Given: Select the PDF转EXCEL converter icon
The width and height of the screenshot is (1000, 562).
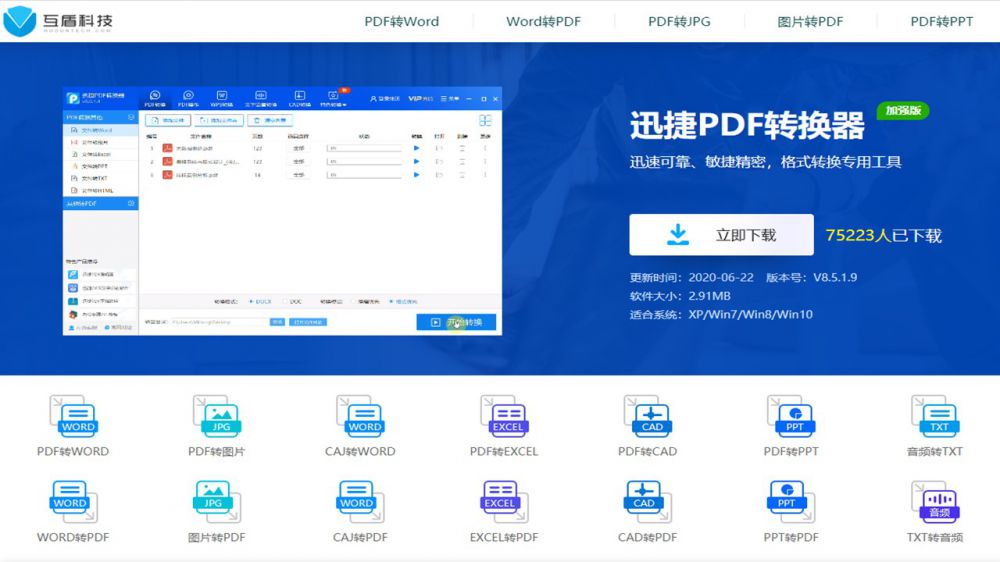Looking at the screenshot, I should click(503, 416).
